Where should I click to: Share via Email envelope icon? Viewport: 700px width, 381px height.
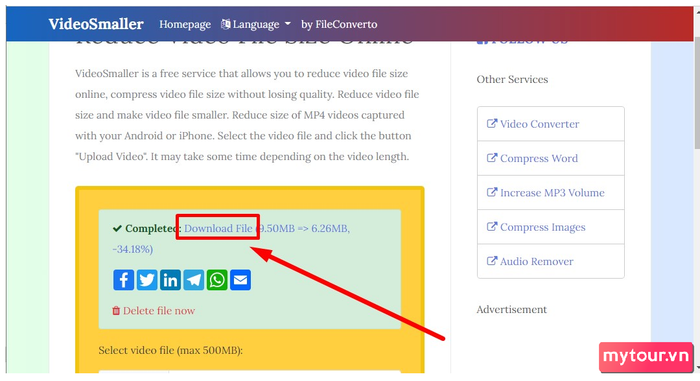pos(240,280)
